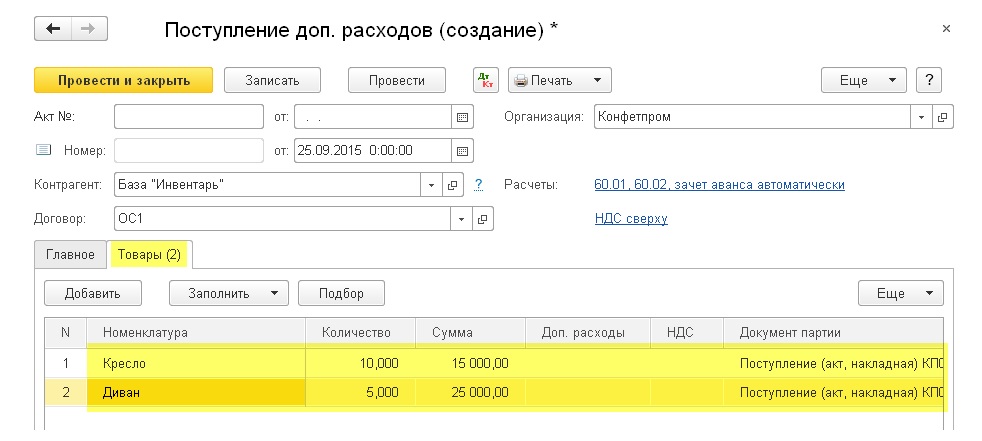
Task: Focus the Номер input field
Action: (x=189, y=150)
